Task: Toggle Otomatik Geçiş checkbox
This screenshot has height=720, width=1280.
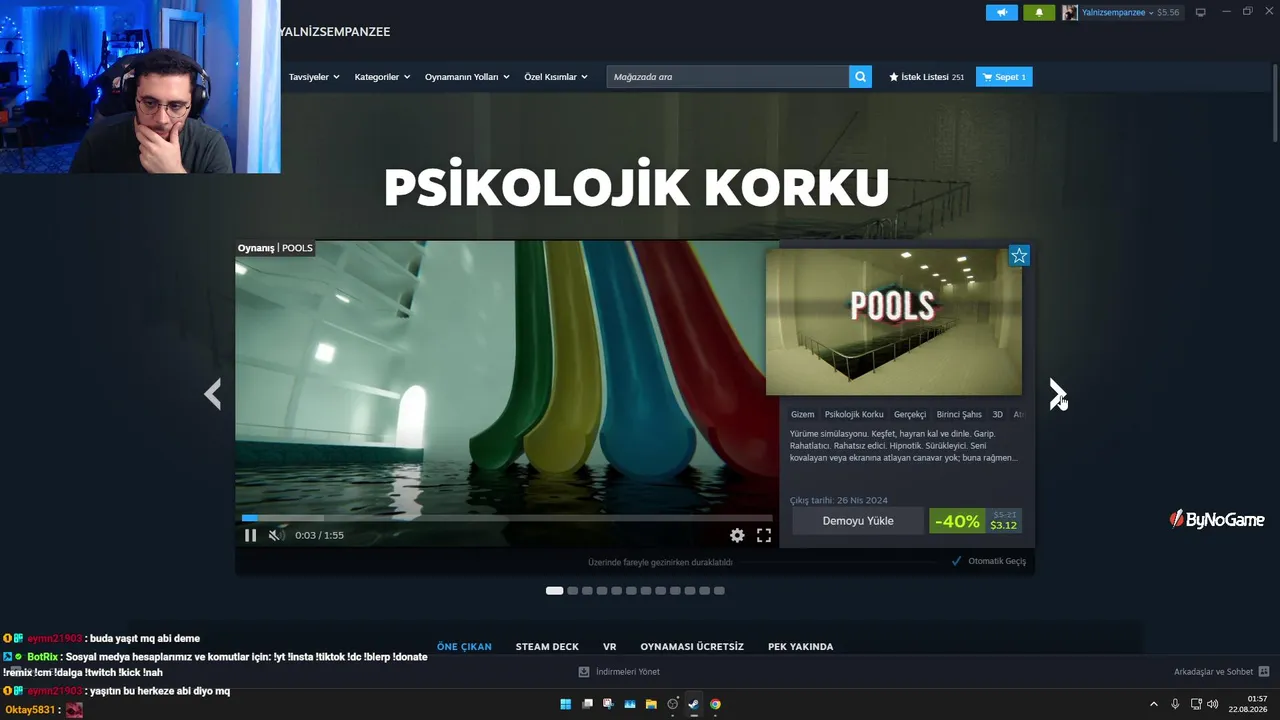Action: coord(957,561)
